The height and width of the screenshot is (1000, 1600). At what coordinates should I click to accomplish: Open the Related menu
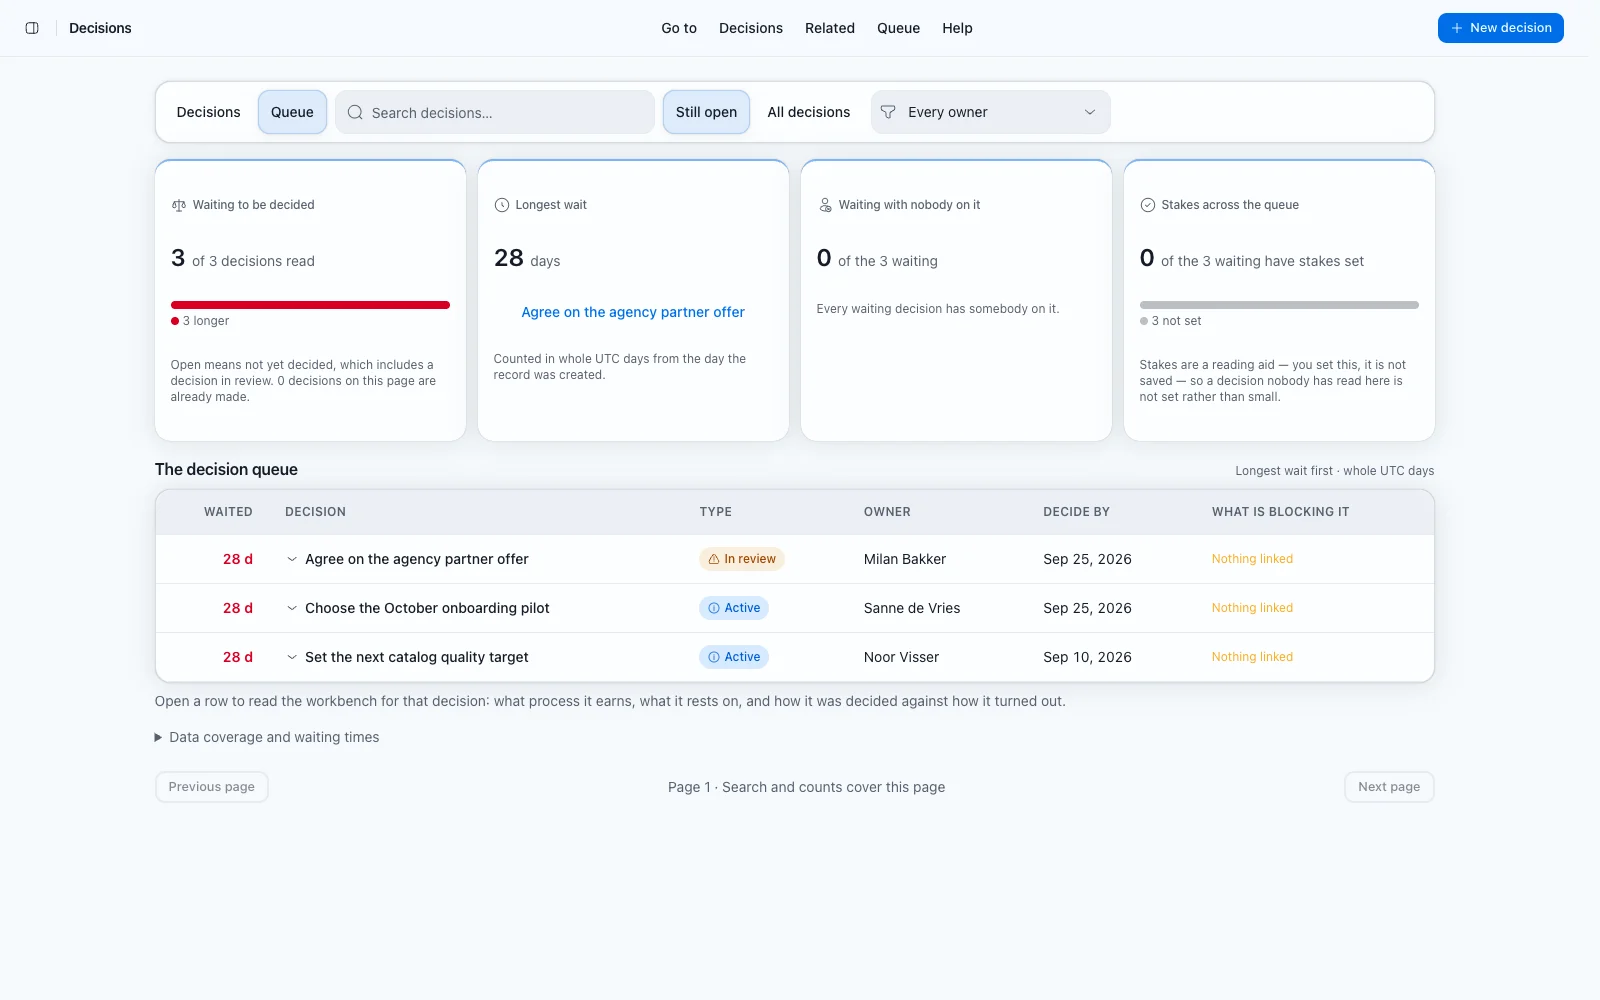[830, 28]
